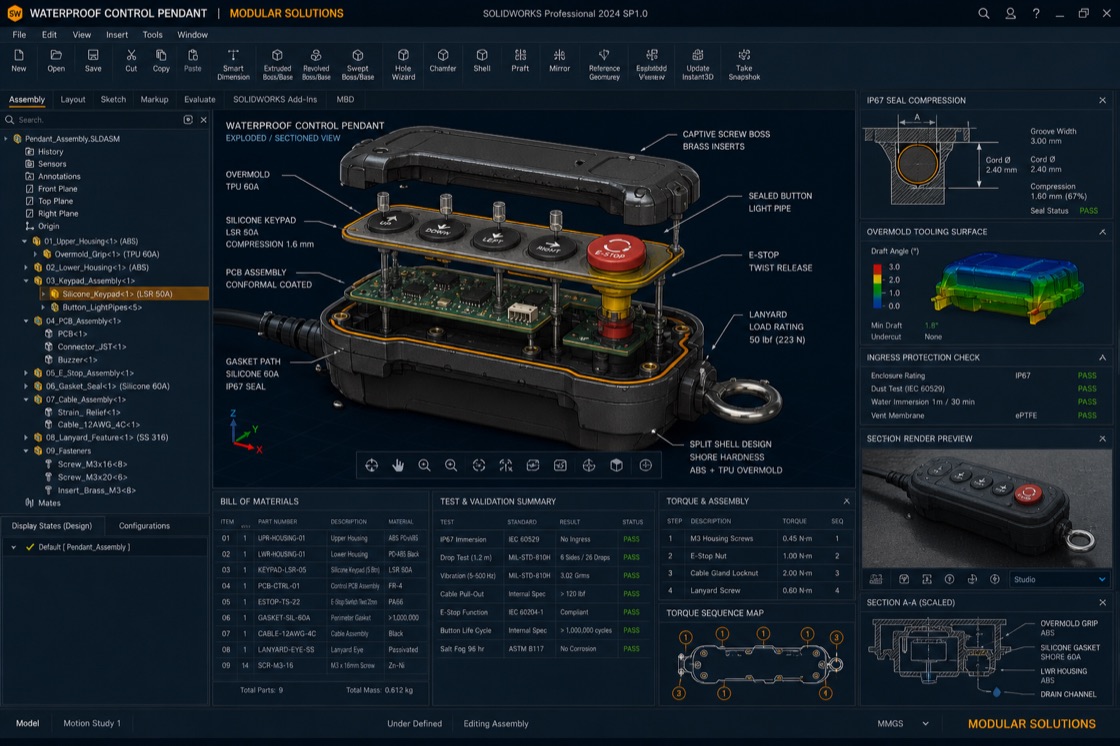Screen dimensions: 1120x746
Task: Open the MMGS units dropdown in the status bar
Action: tap(904, 724)
